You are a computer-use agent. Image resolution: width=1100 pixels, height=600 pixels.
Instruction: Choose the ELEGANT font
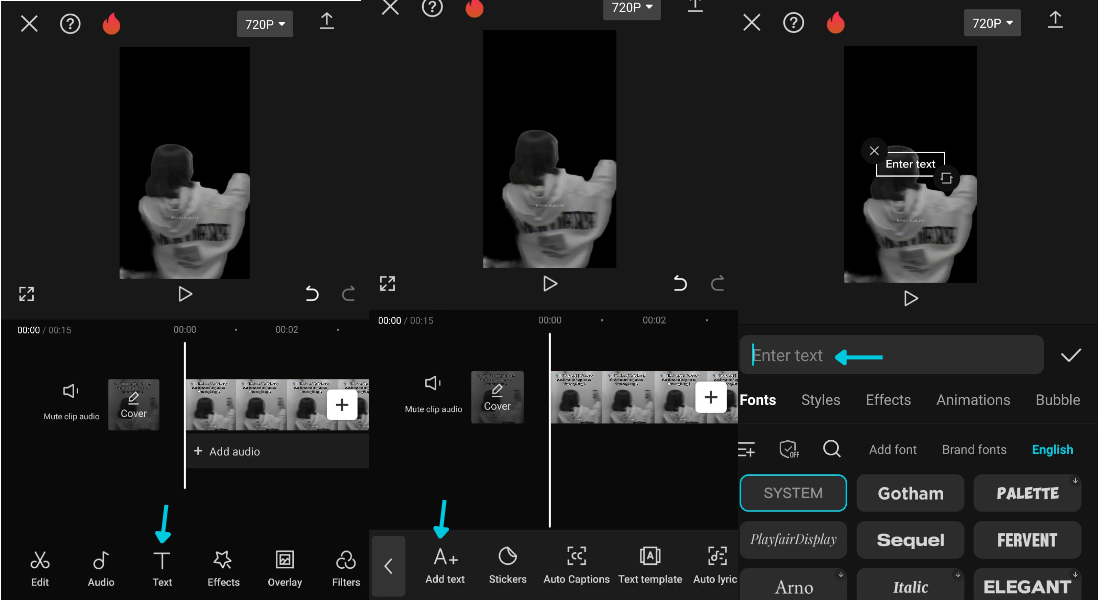pos(1028,585)
